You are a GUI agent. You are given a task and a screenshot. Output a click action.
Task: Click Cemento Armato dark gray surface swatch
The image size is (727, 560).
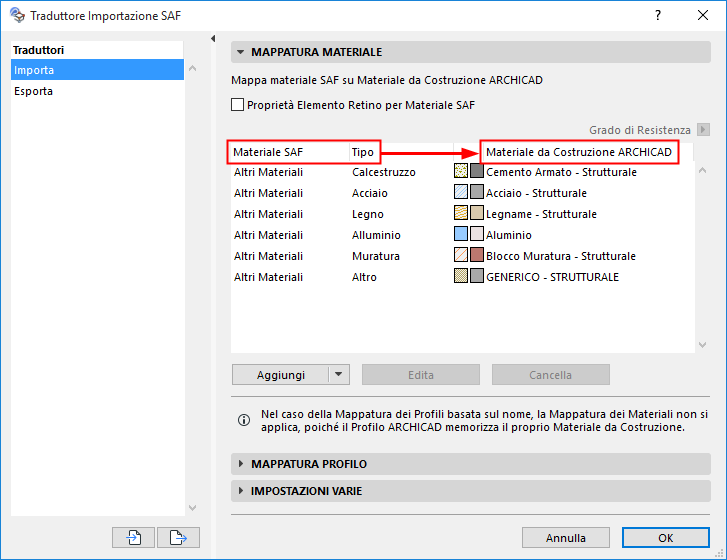pos(477,171)
